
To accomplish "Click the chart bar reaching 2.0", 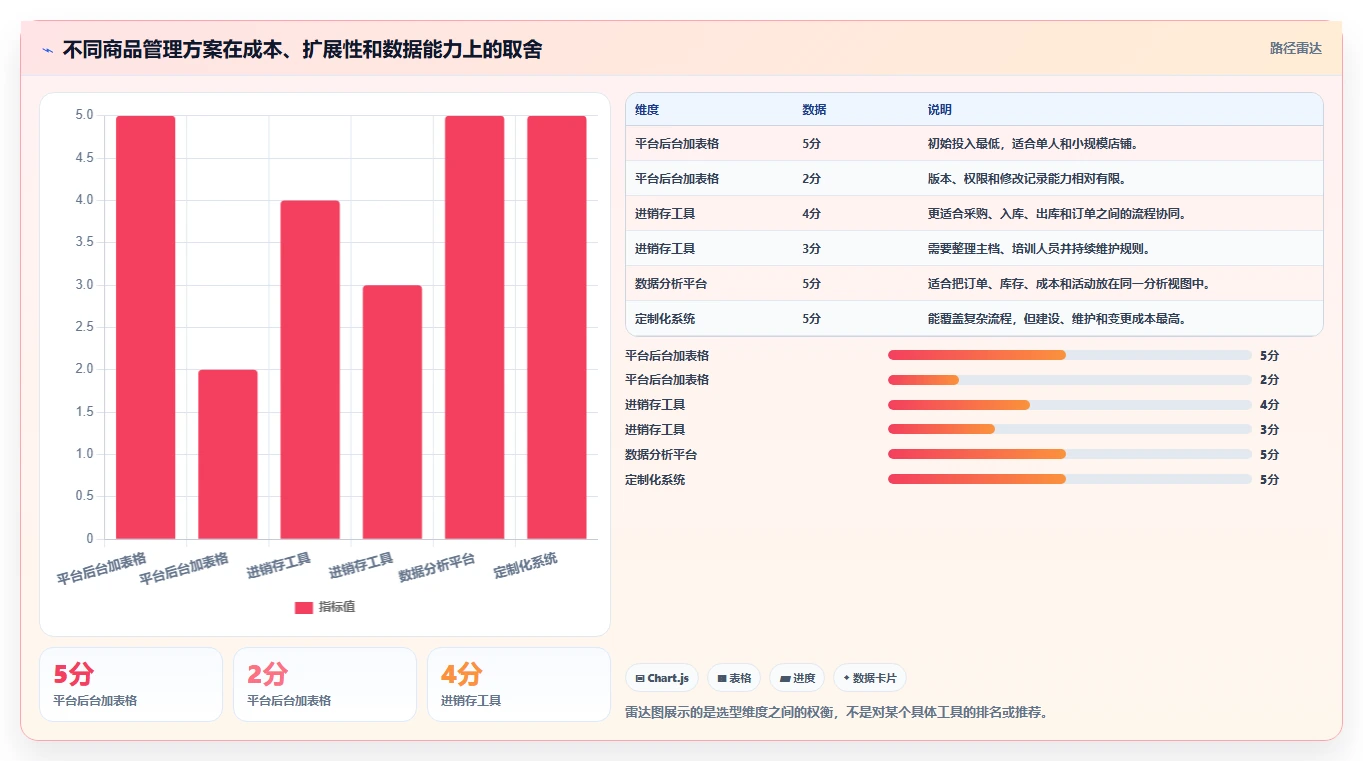I will (x=228, y=454).
